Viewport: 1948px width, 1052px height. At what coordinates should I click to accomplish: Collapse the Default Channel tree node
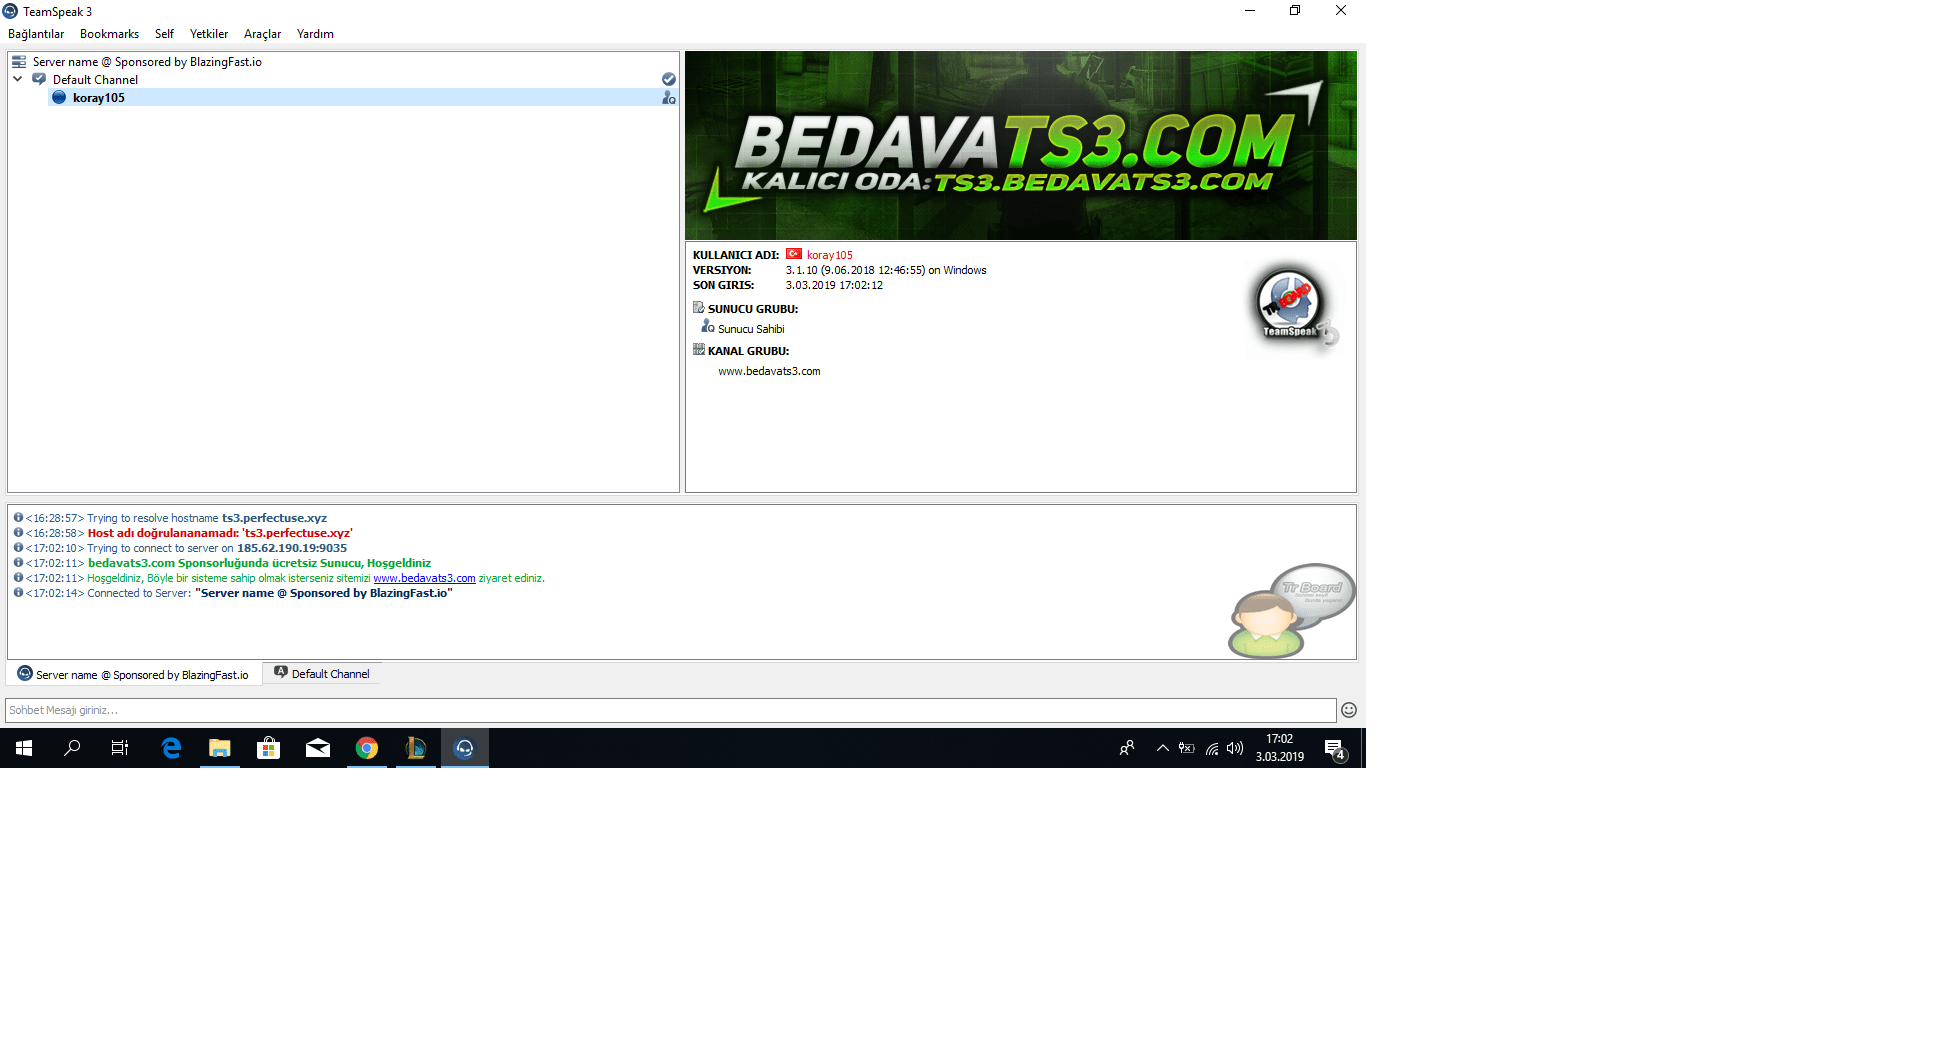(18, 79)
